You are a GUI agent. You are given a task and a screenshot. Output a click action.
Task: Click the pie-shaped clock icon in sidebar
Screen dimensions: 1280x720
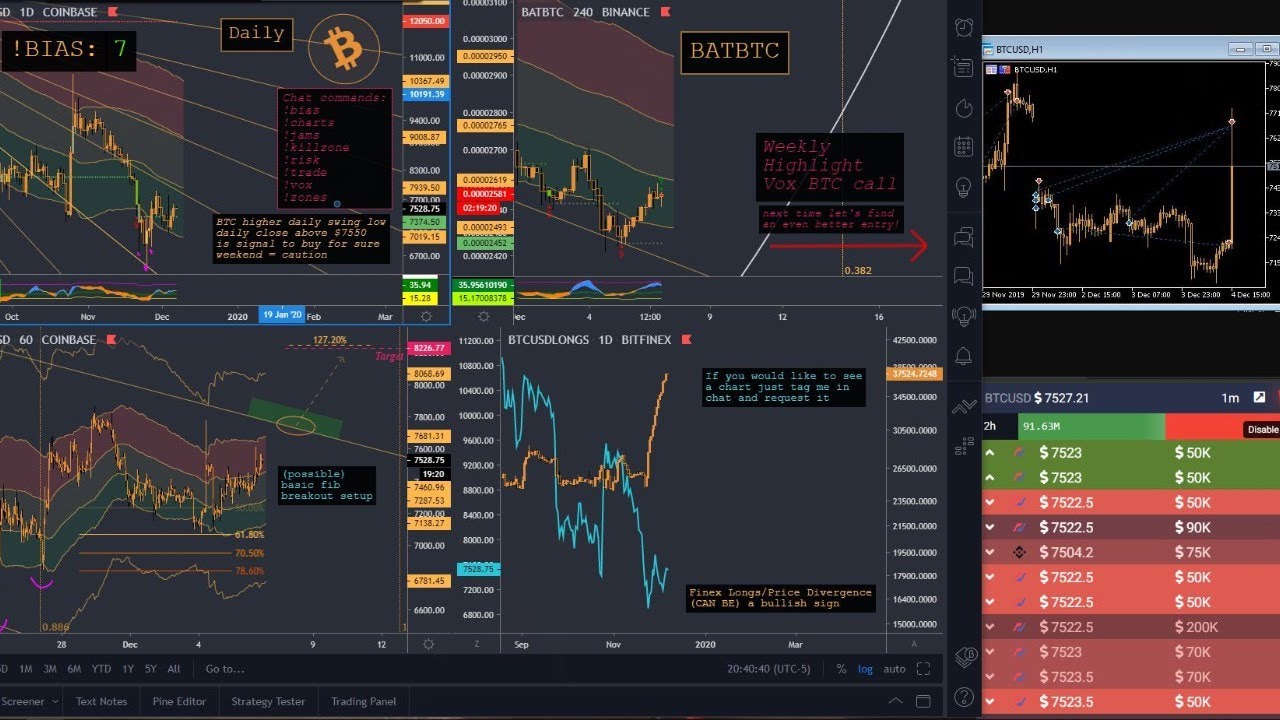coord(964,108)
